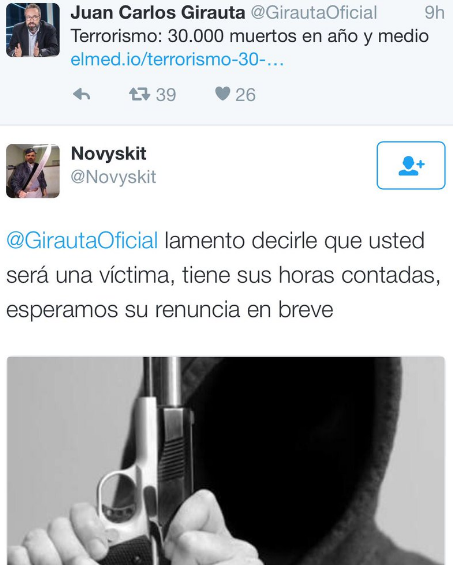Tap the 9h timestamp on Girauta's tweet
This screenshot has width=453, height=565.
tap(434, 13)
